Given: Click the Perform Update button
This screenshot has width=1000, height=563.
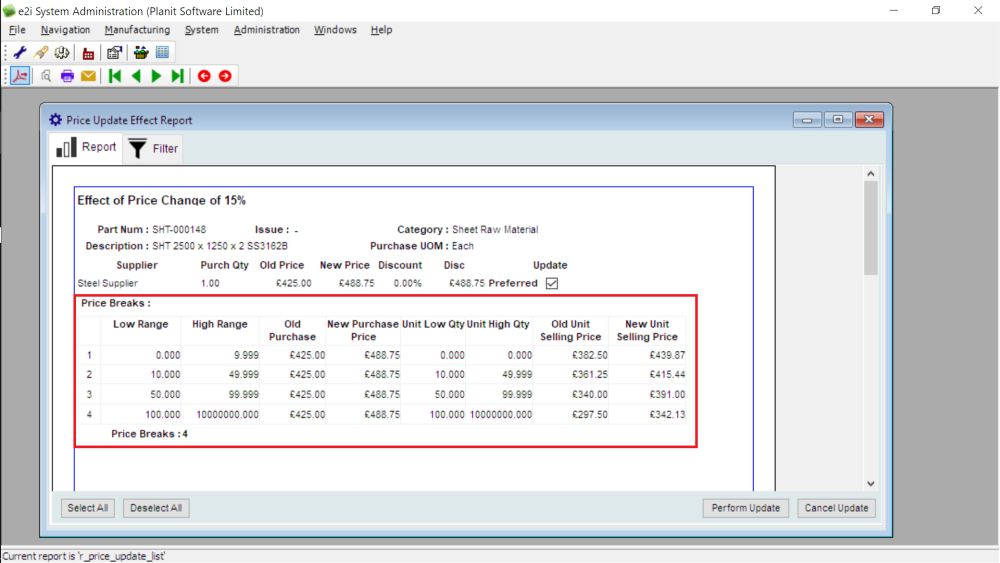Looking at the screenshot, I should 745,508.
